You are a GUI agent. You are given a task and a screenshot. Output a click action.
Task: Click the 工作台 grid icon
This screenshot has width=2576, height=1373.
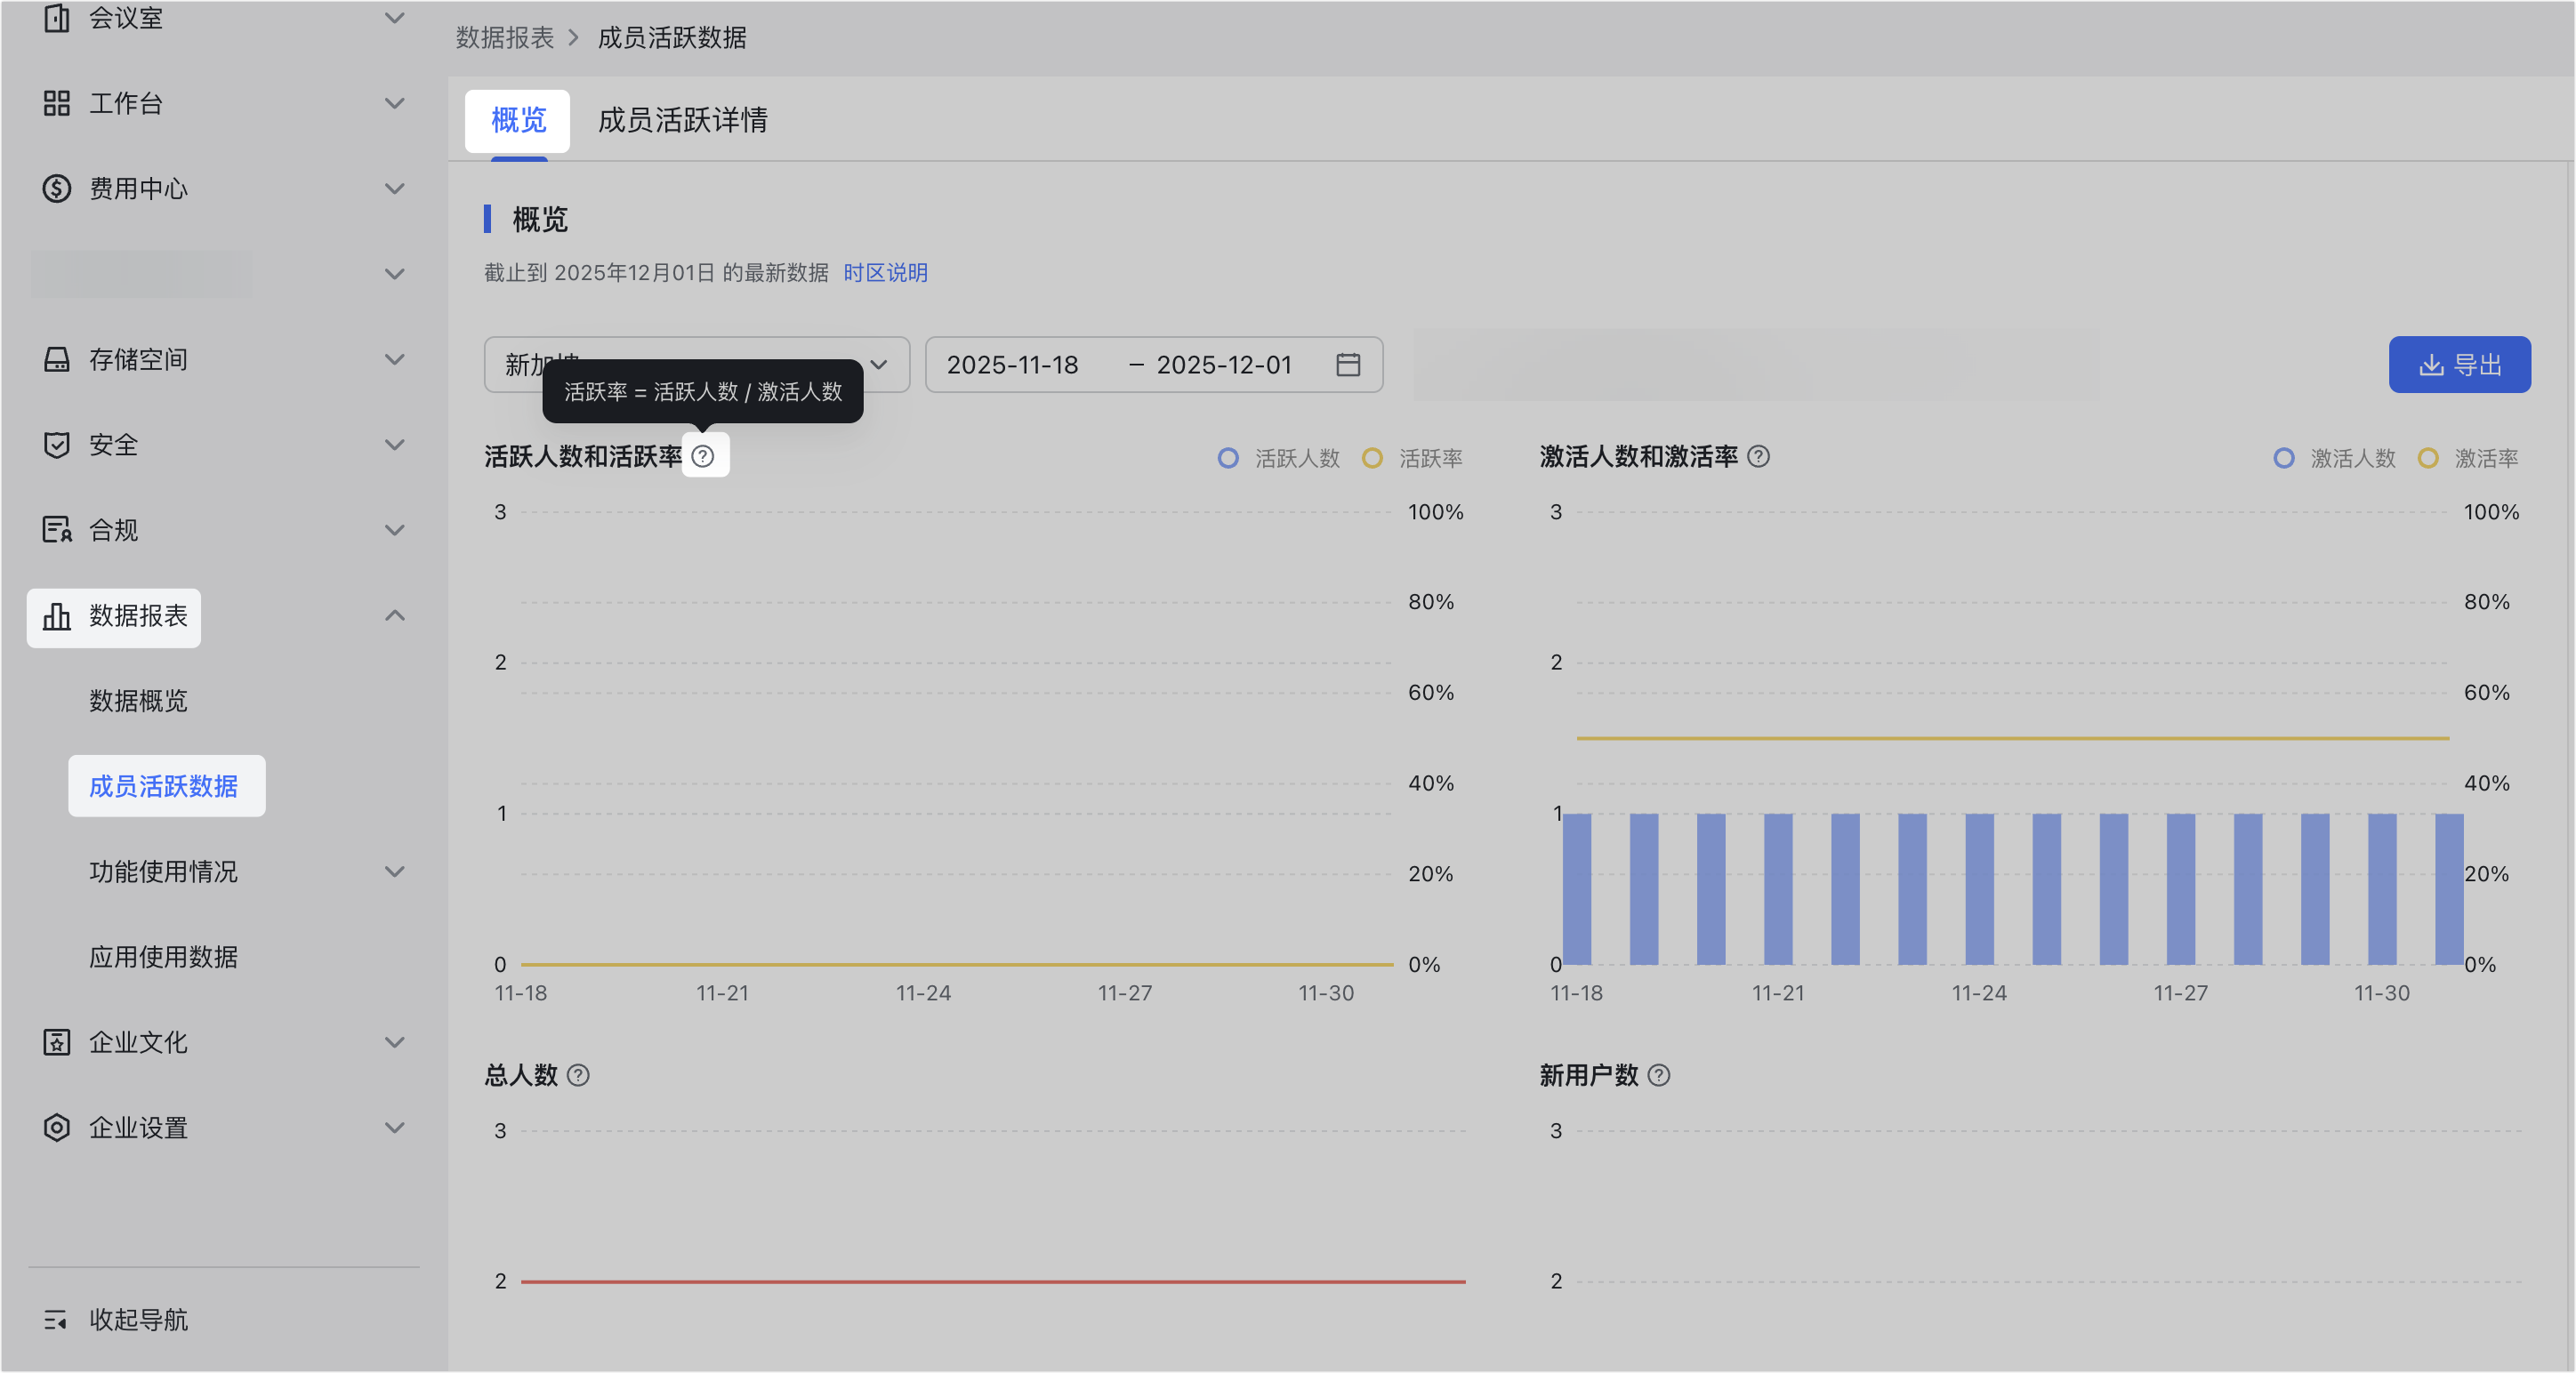coord(56,103)
